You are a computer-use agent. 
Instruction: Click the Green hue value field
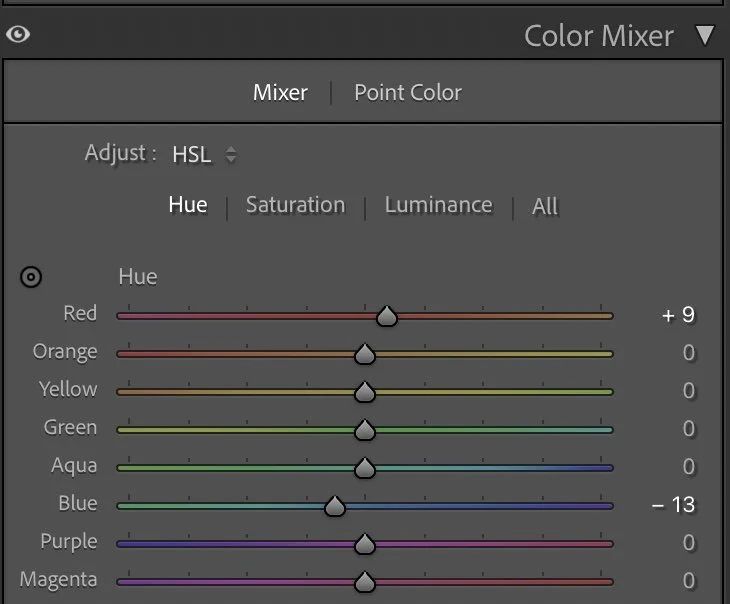point(689,429)
